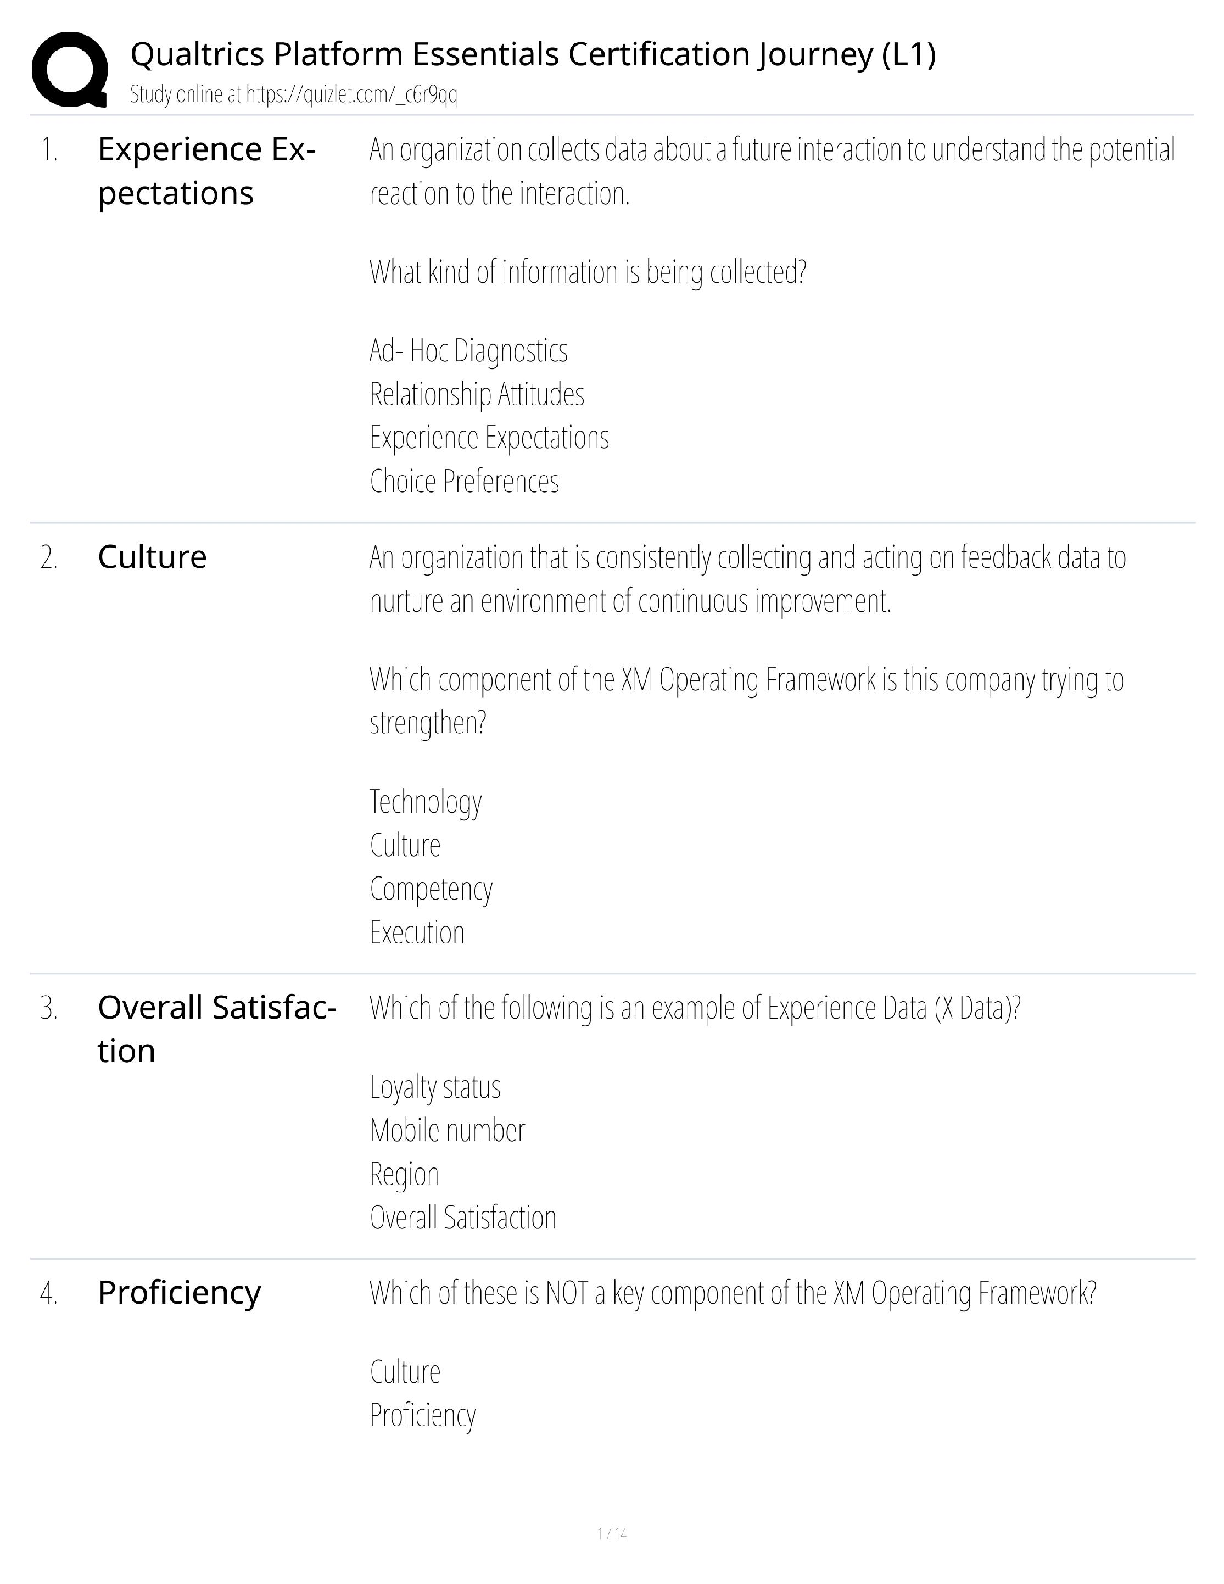Click the 'Relationship Attitudes' answer option
1224x1584 pixels.
(477, 395)
